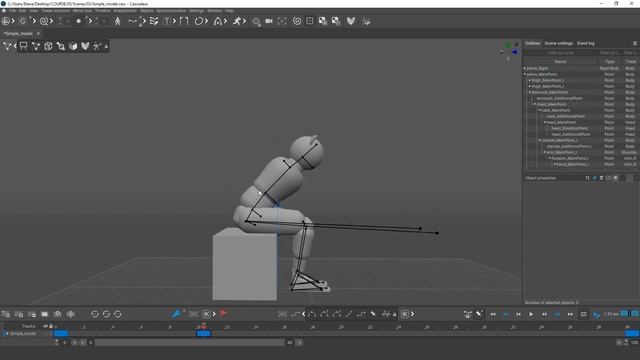Click the Filter by name field

560,53
